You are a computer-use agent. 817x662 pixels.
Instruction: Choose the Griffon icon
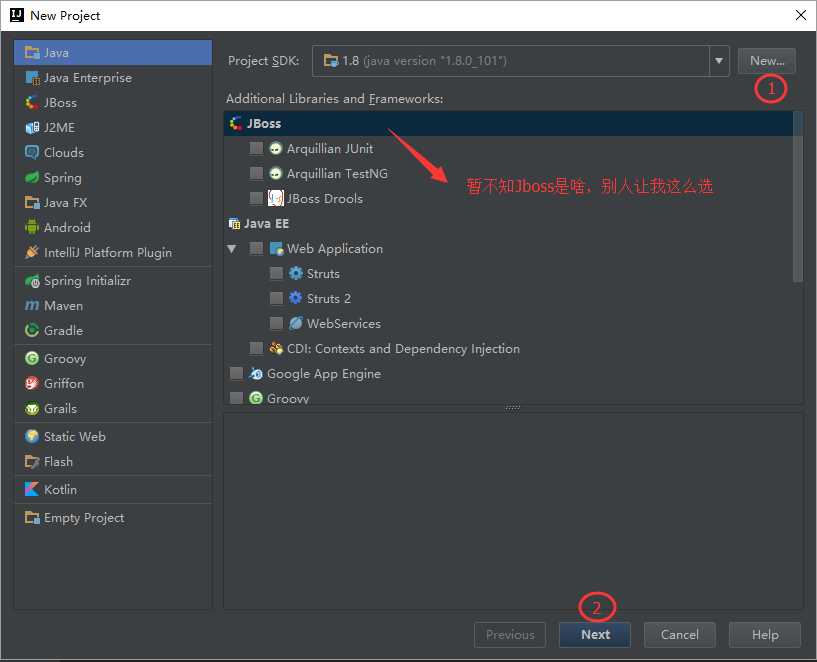[x=32, y=383]
